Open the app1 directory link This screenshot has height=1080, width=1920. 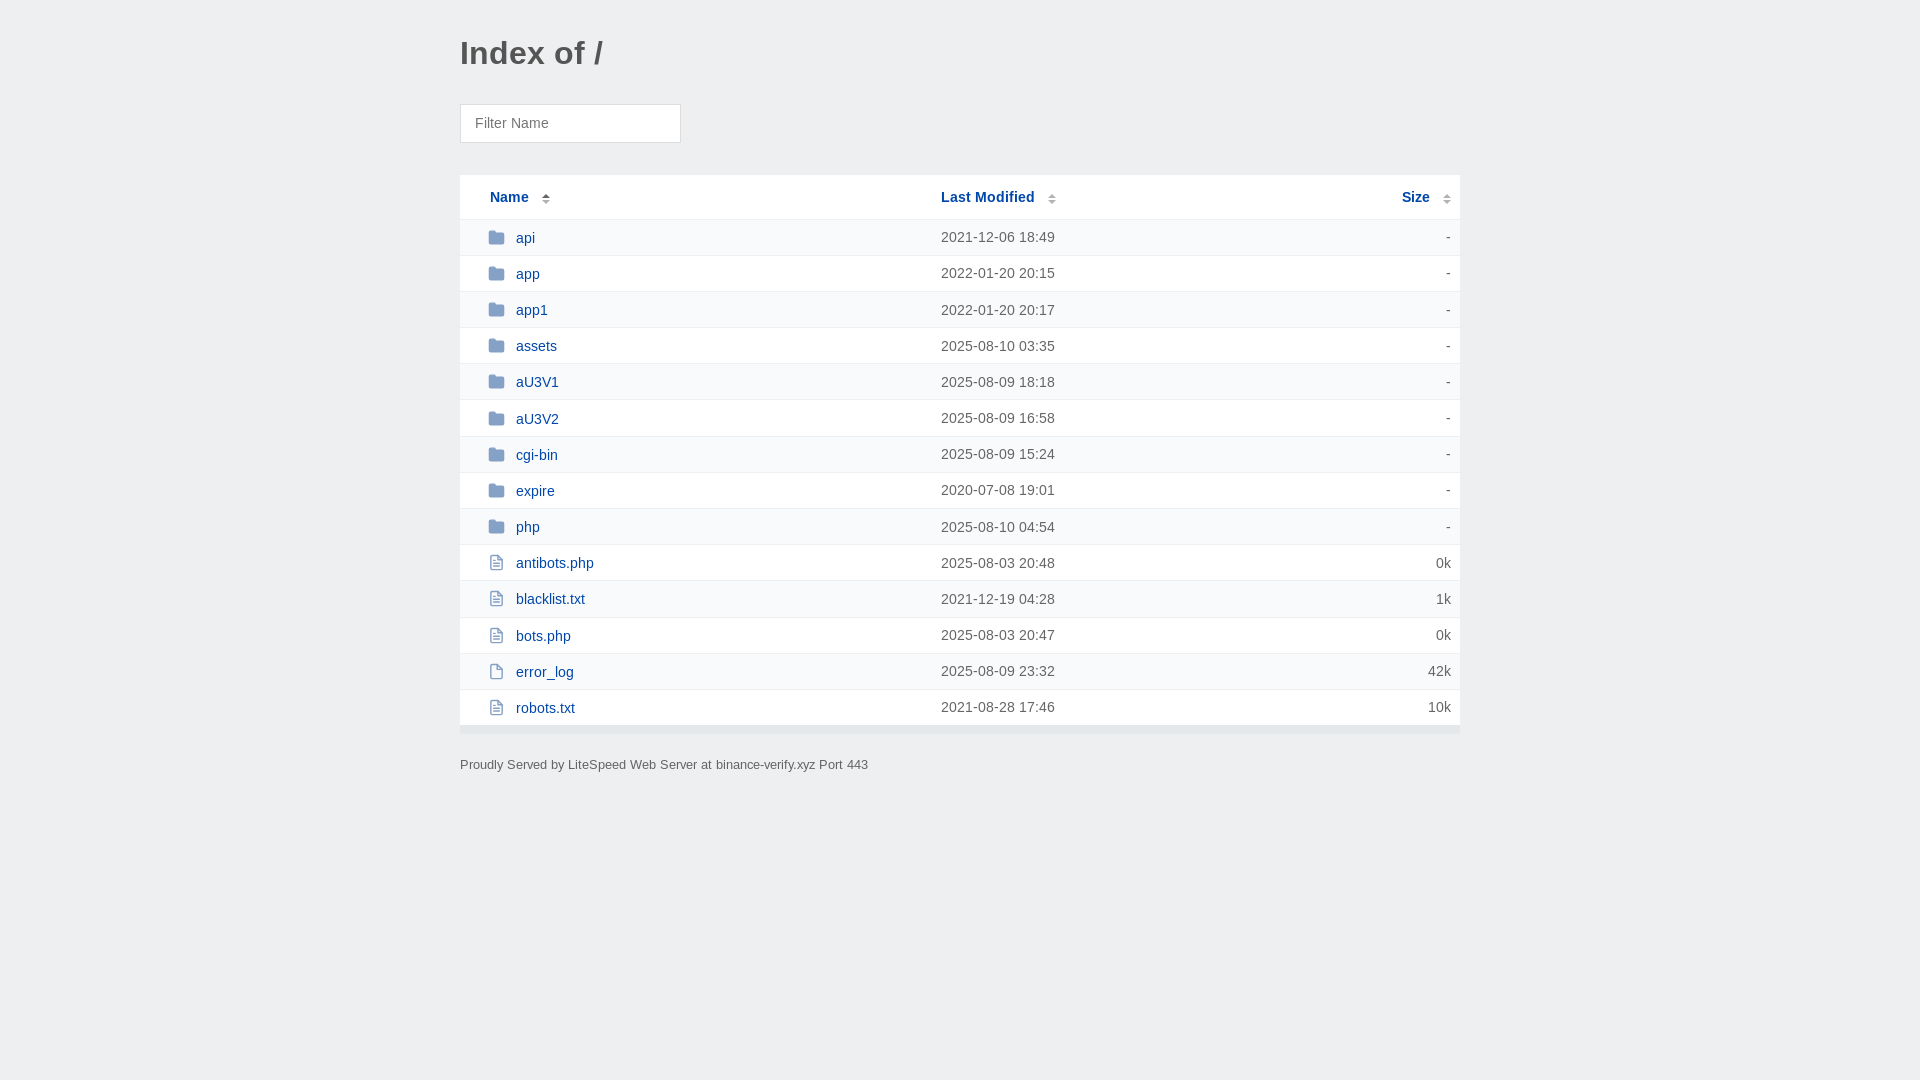pos(532,310)
